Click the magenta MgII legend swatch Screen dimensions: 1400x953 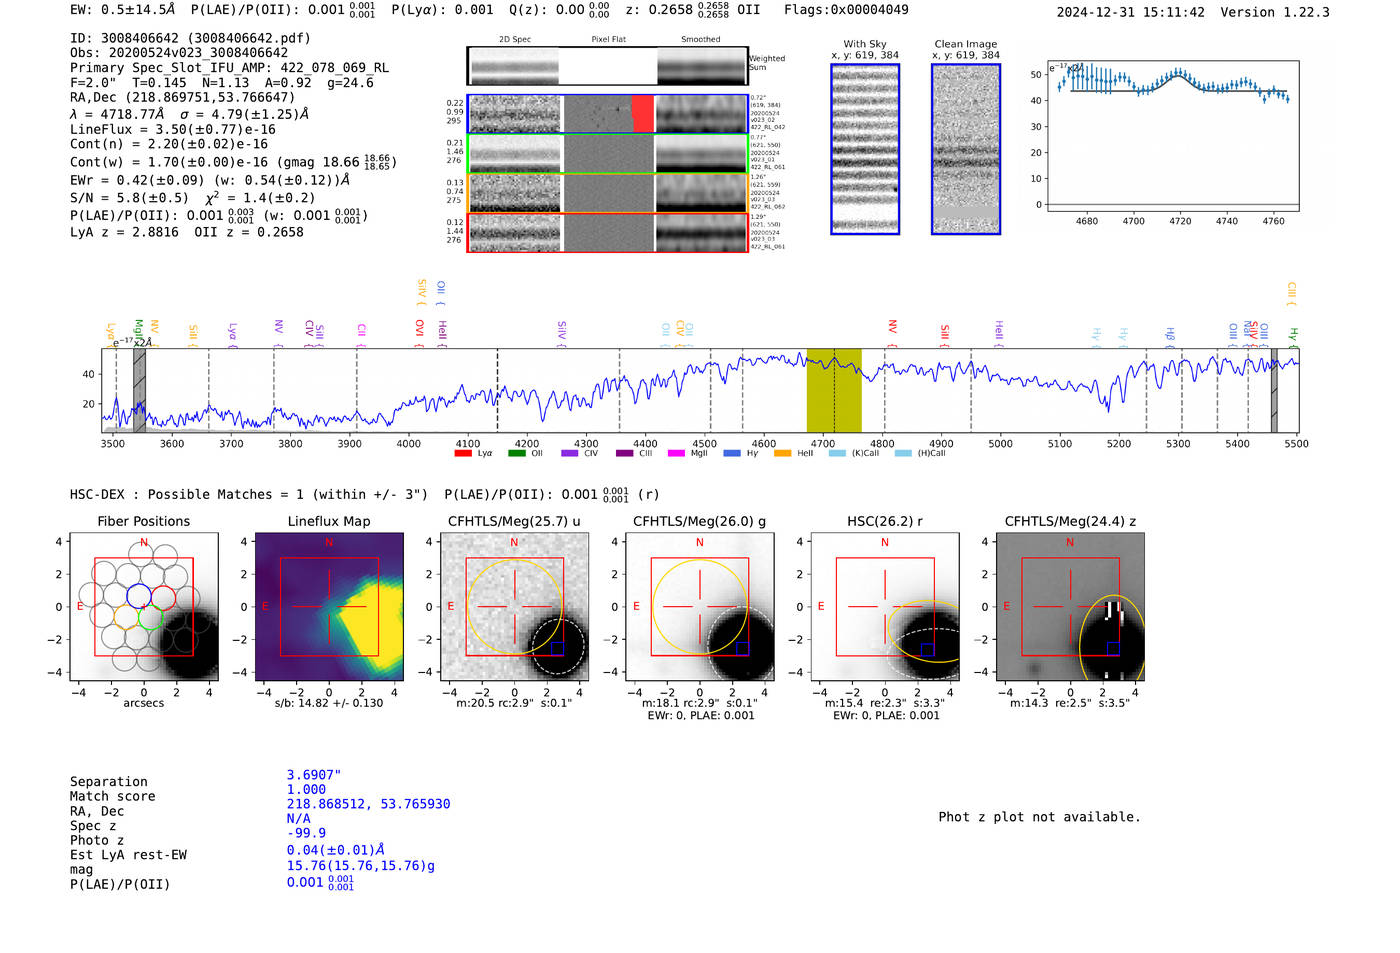click(x=676, y=453)
